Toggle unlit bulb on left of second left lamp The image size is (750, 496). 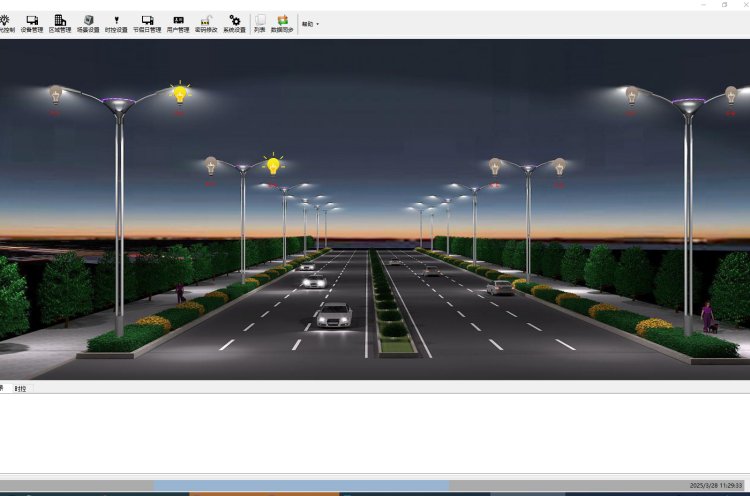tap(211, 165)
